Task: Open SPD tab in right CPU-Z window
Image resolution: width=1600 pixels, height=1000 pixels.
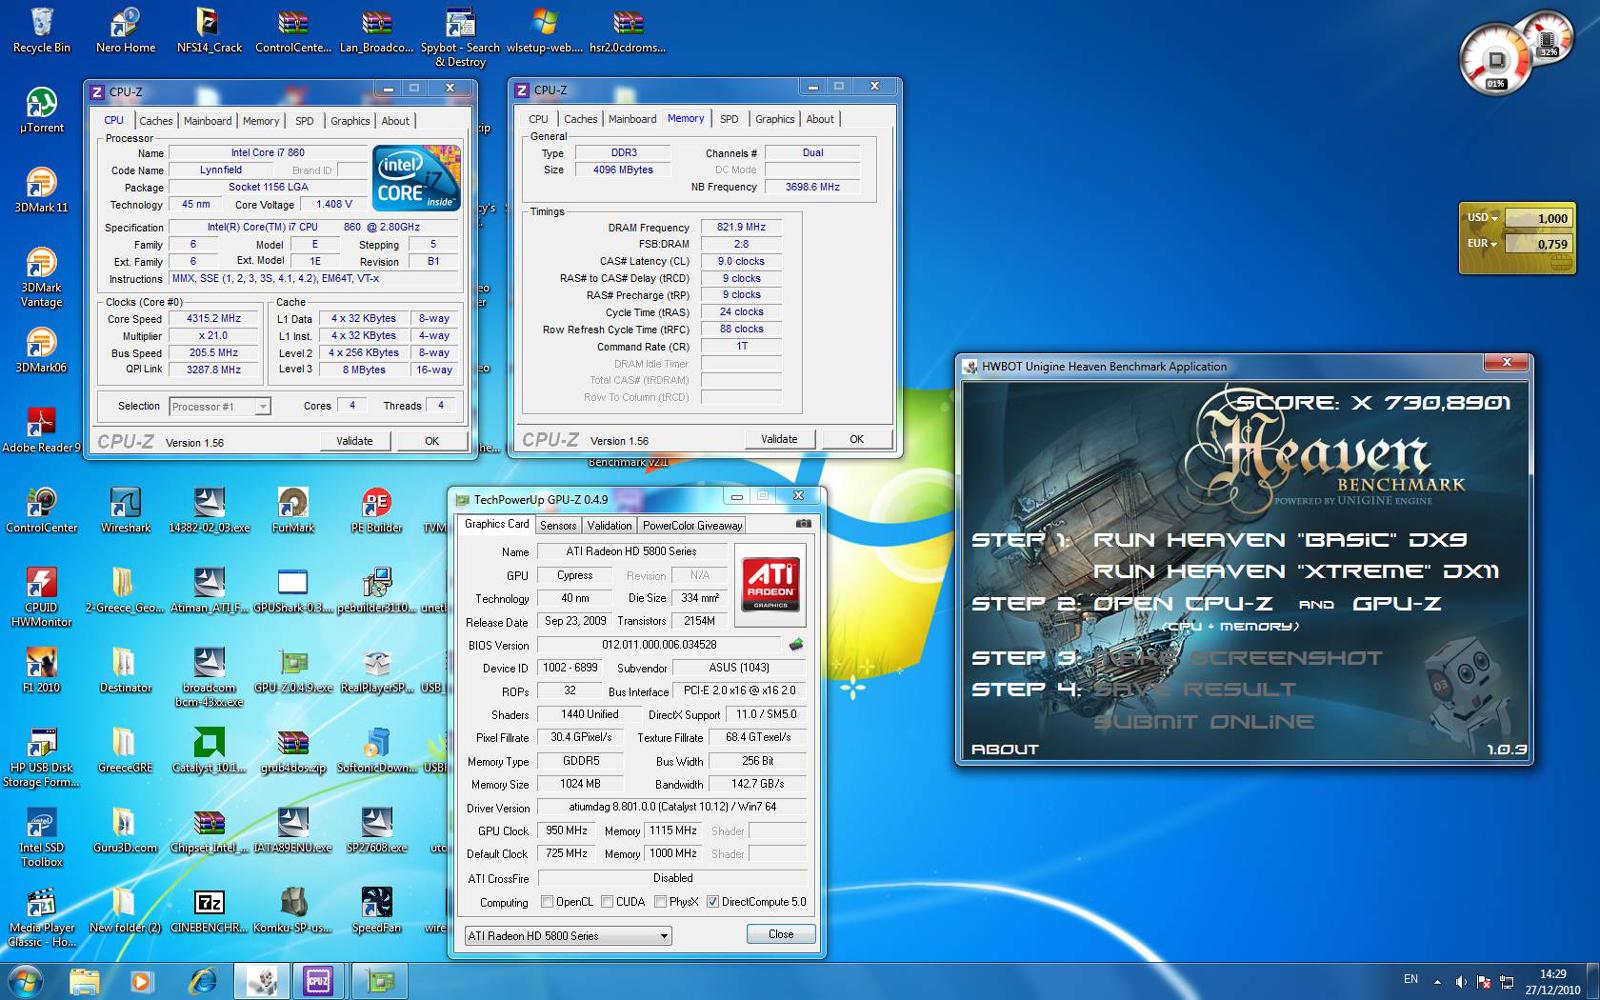Action: (x=729, y=119)
